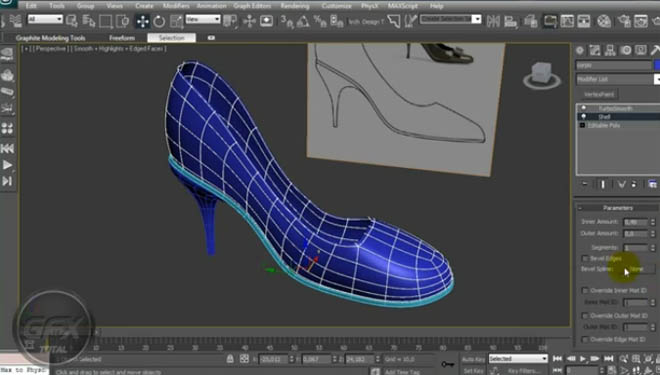Click the blue object color swatch
Viewport: 660px width, 375px height.
pos(657,65)
